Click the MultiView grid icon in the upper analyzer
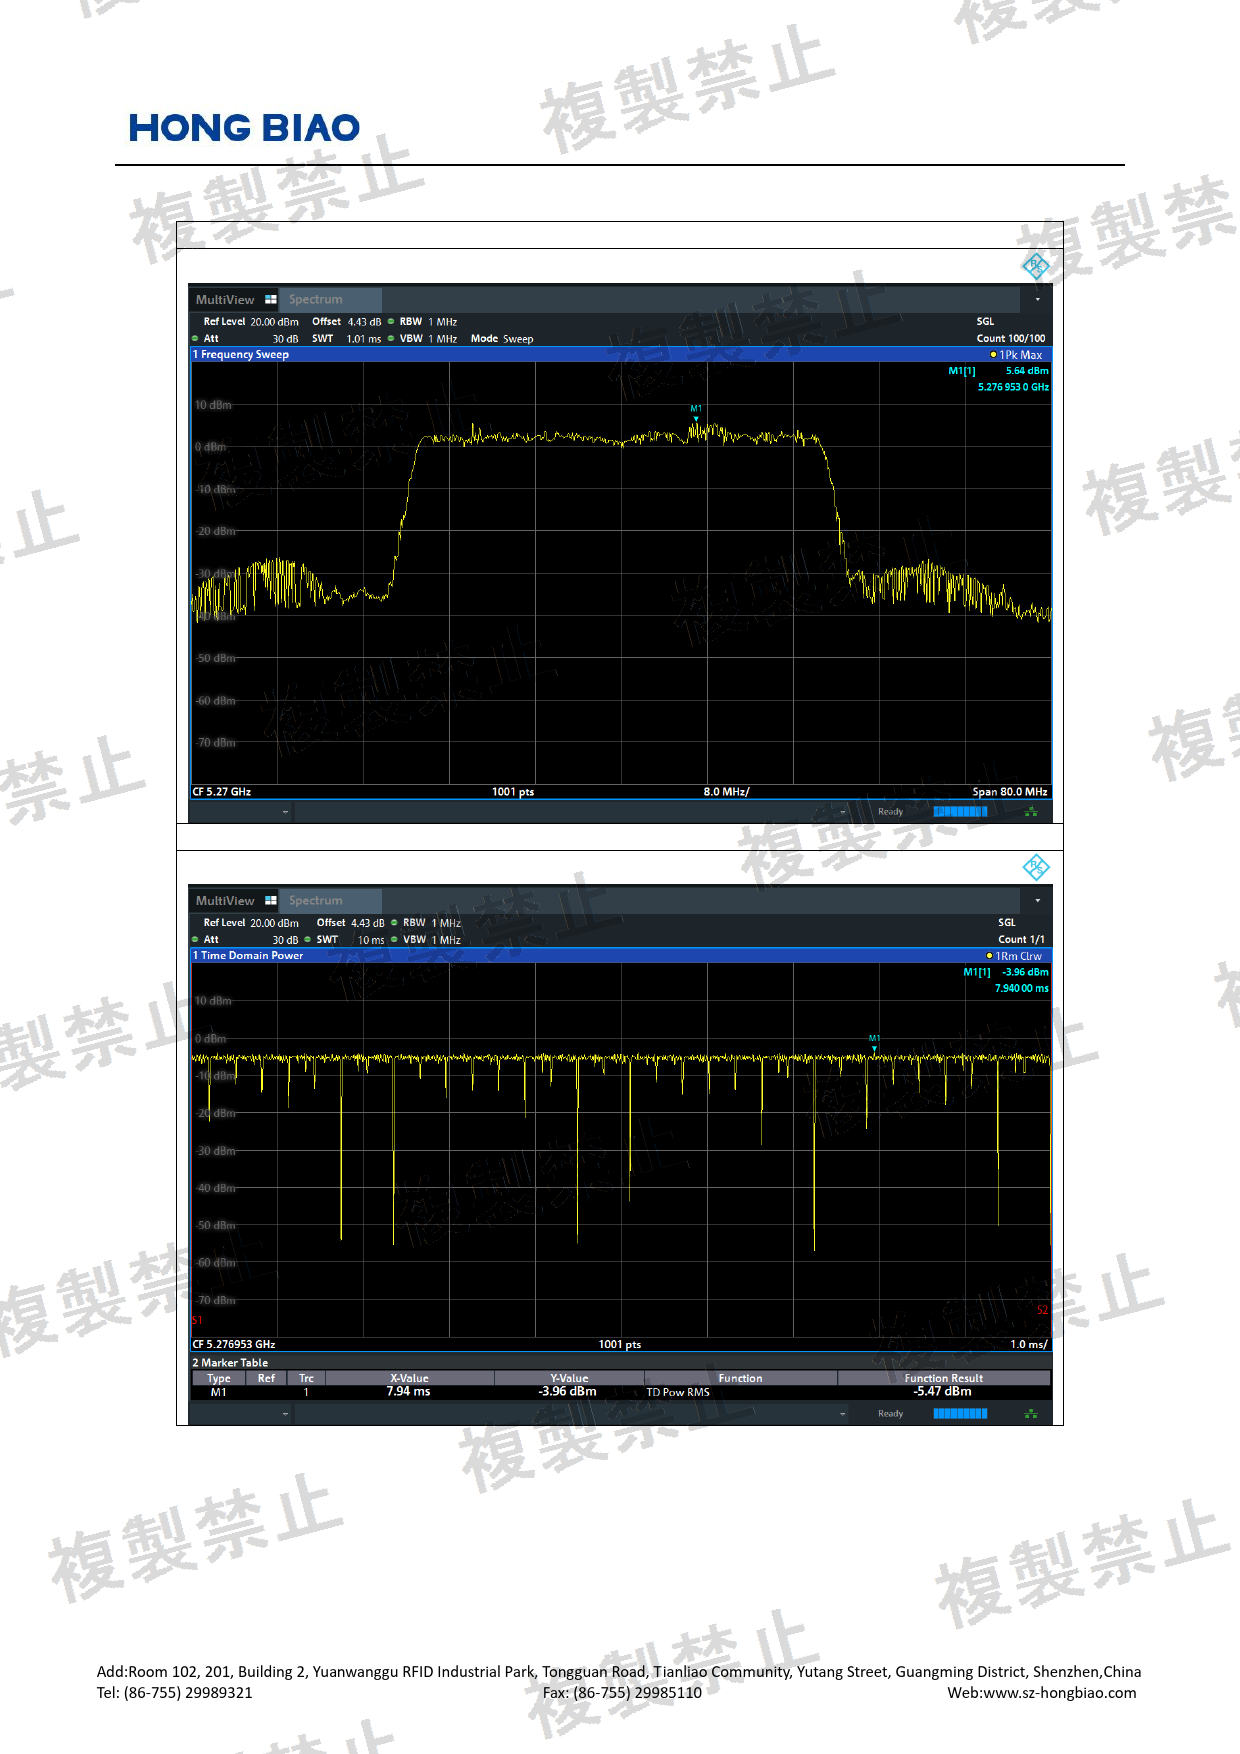Viewport: 1240px width, 1754px height. pyautogui.click(x=271, y=299)
